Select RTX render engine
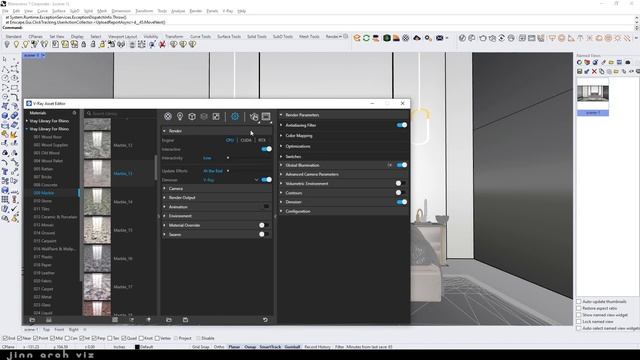 click(x=262, y=140)
